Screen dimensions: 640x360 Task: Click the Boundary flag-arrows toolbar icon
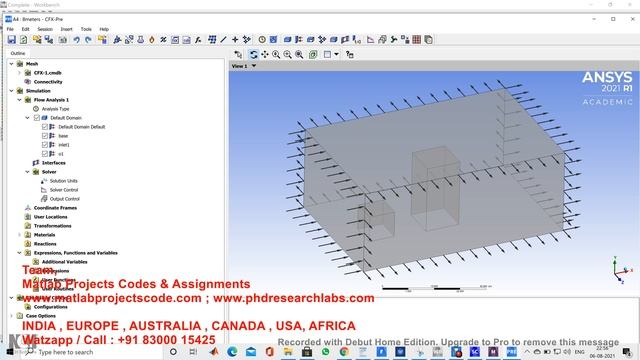[x=299, y=40]
